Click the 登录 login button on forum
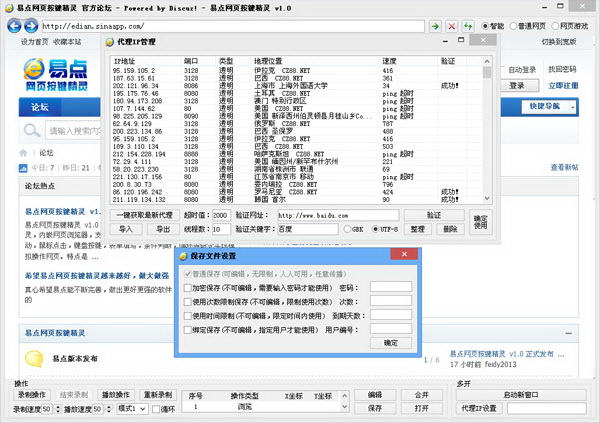Image resolution: width=600 pixels, height=423 pixels. tap(517, 86)
